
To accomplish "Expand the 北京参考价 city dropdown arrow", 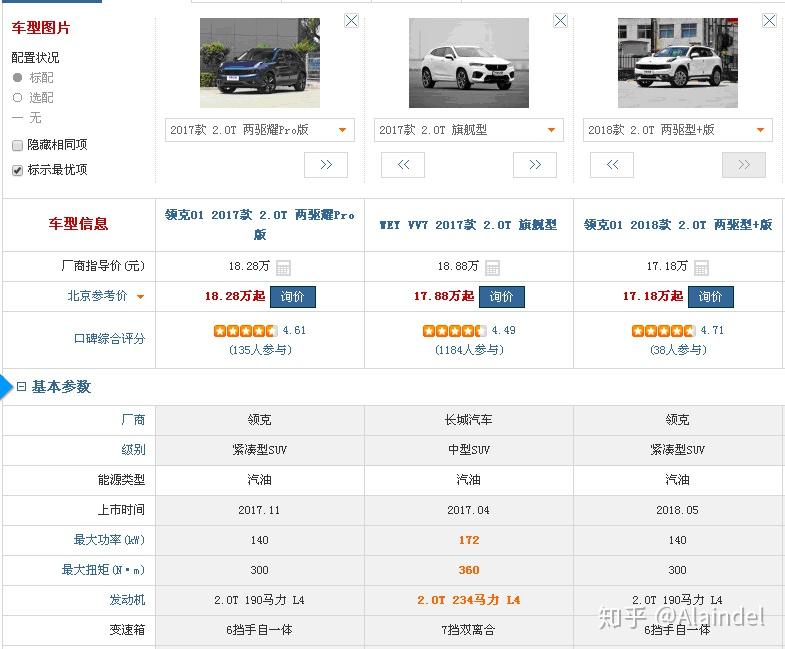I will [x=140, y=296].
